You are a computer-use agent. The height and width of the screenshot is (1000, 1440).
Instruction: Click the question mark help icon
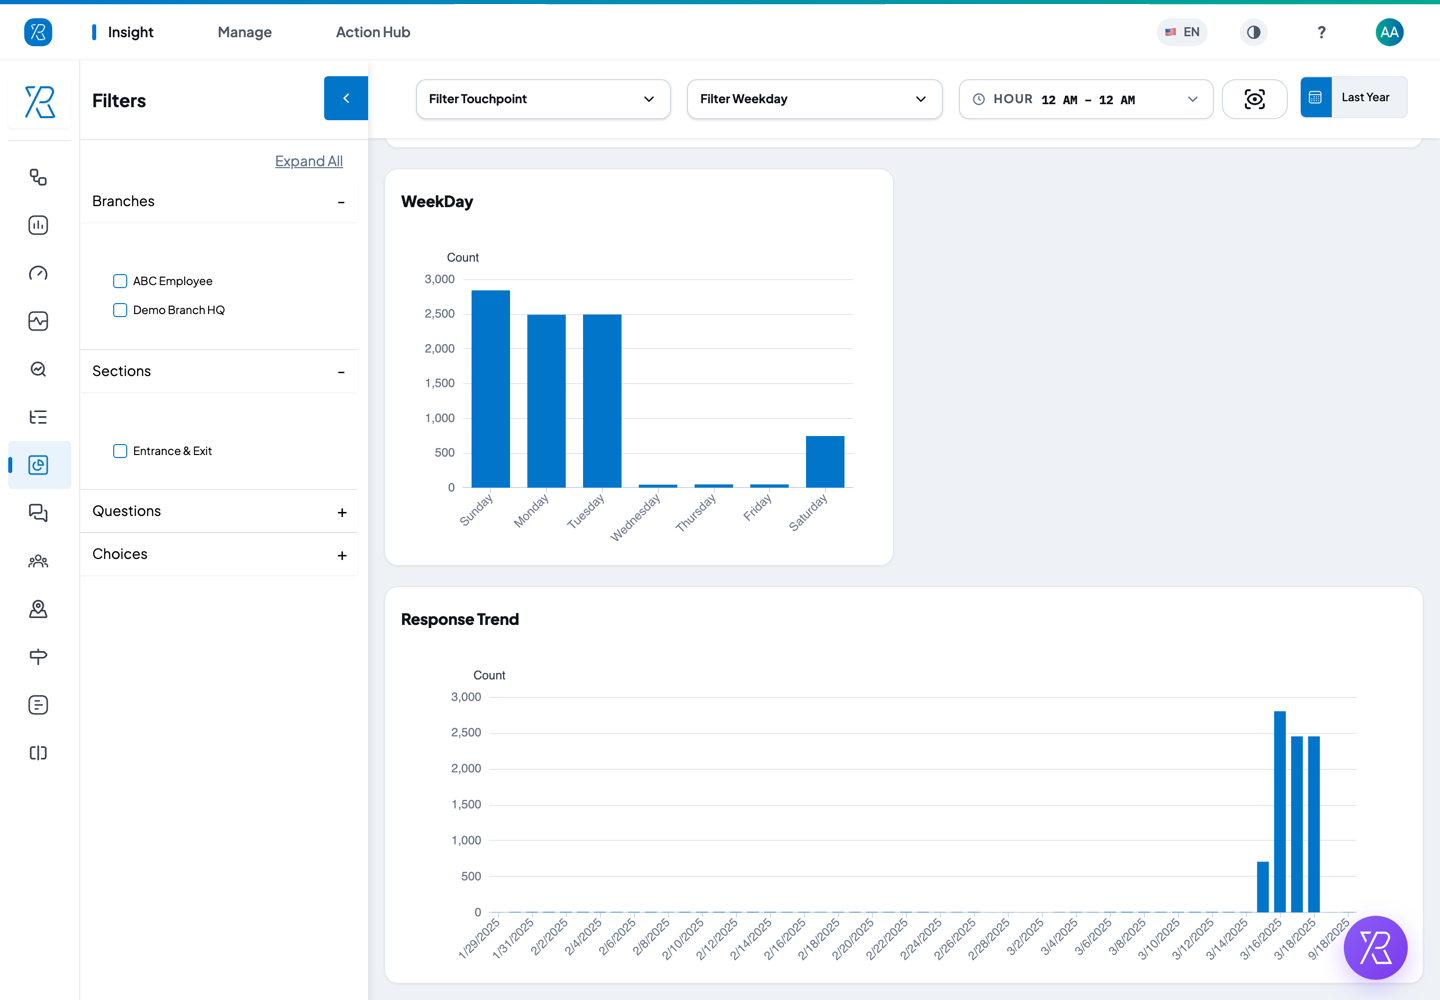coord(1321,32)
